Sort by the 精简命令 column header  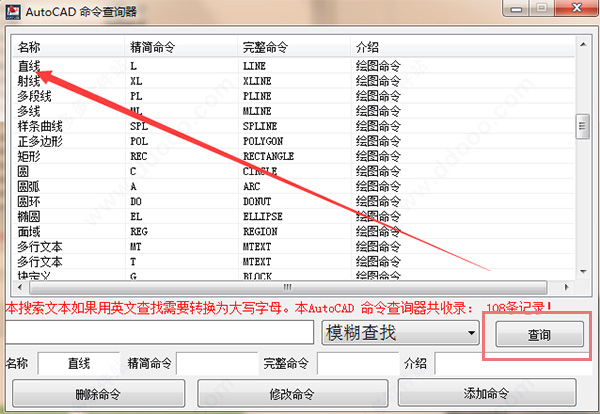(x=181, y=47)
